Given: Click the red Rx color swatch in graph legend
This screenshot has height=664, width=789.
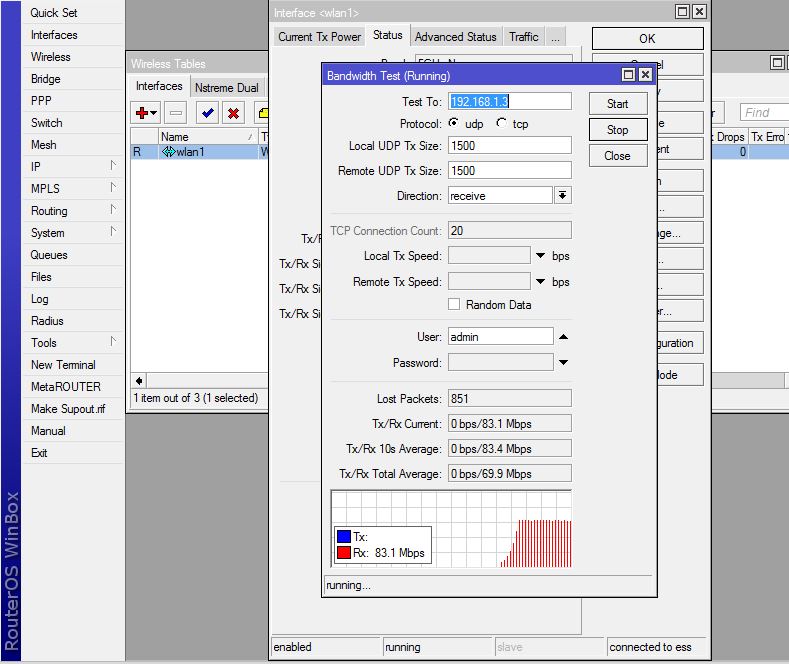Looking at the screenshot, I should (x=344, y=552).
